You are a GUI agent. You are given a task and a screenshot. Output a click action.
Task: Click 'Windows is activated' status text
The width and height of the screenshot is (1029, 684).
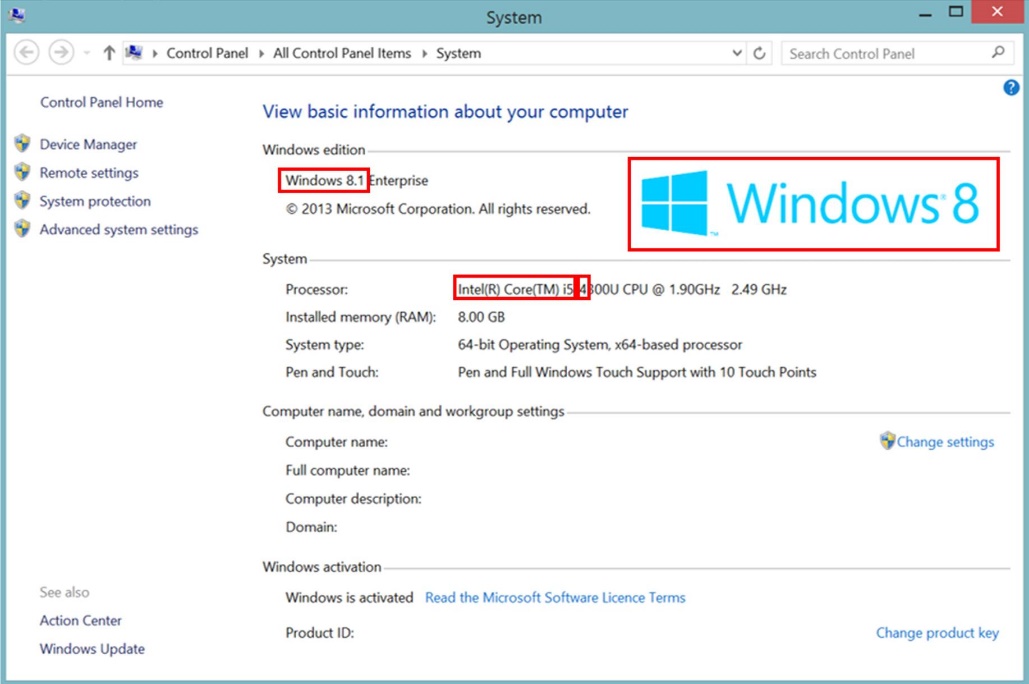tap(349, 597)
